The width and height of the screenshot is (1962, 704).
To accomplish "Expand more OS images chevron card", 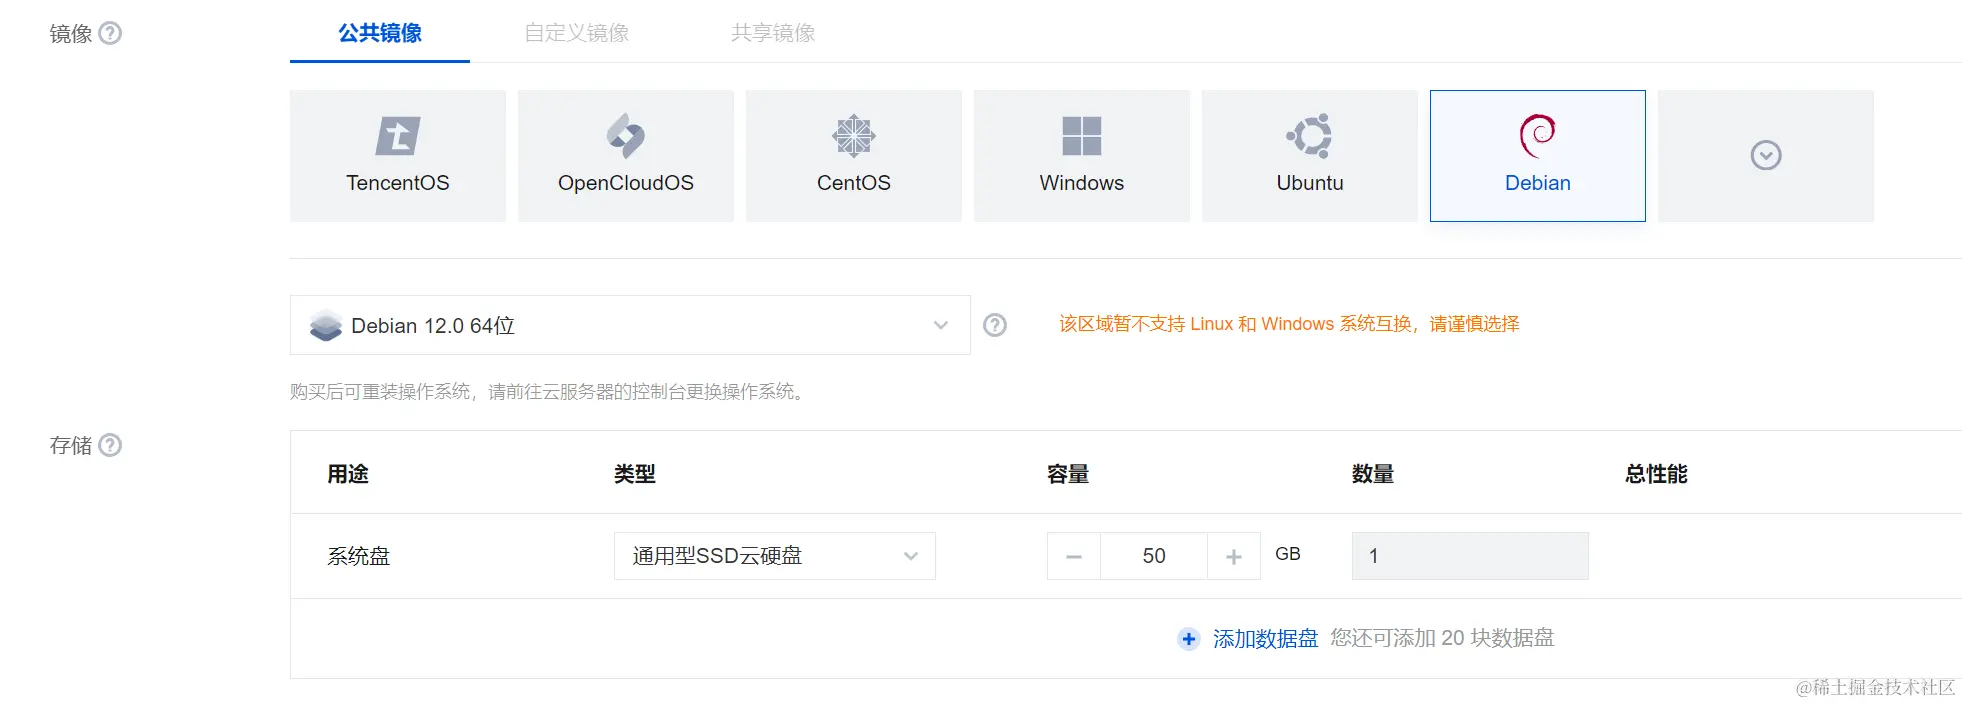I will (1766, 156).
